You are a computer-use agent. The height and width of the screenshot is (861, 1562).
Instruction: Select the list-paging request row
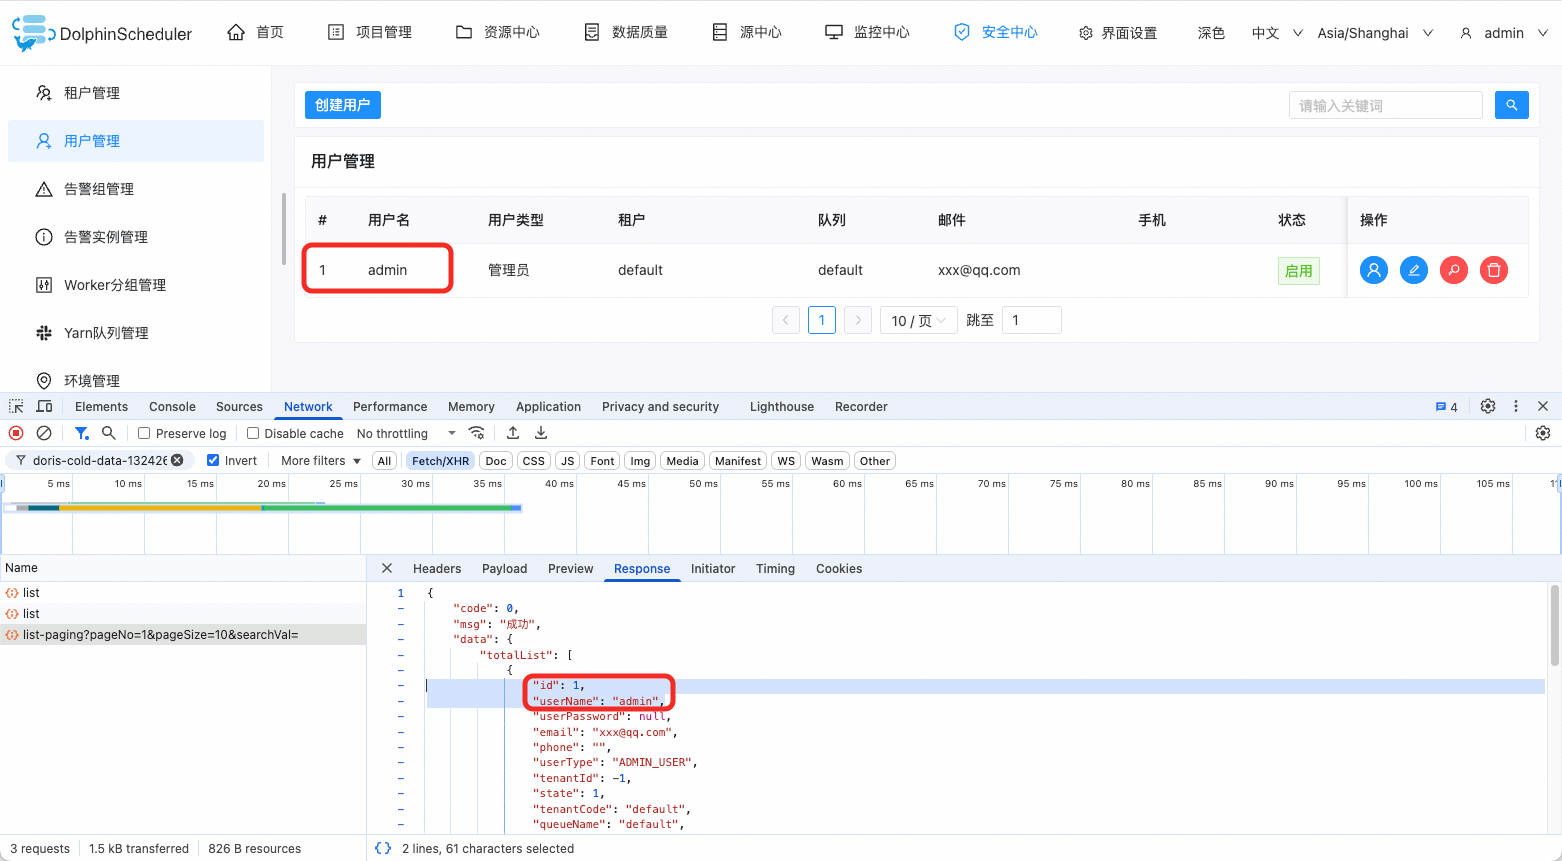183,635
